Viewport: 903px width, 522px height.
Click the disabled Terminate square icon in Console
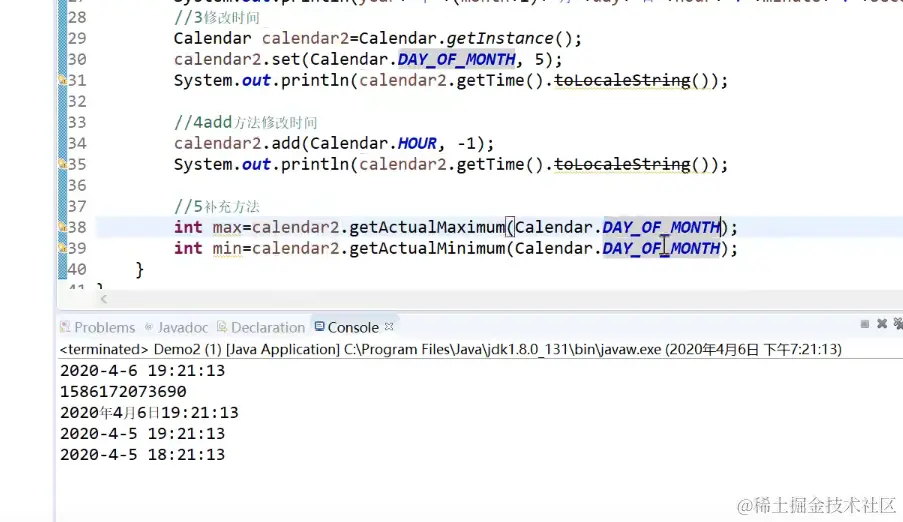[864, 324]
